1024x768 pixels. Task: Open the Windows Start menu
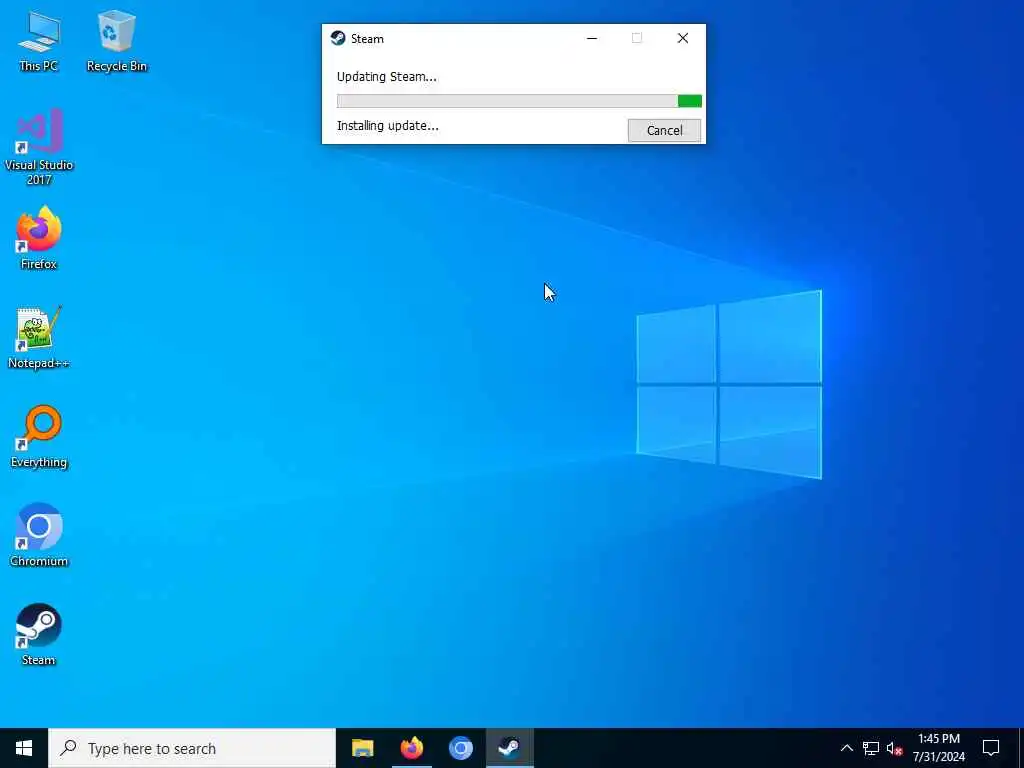point(24,748)
